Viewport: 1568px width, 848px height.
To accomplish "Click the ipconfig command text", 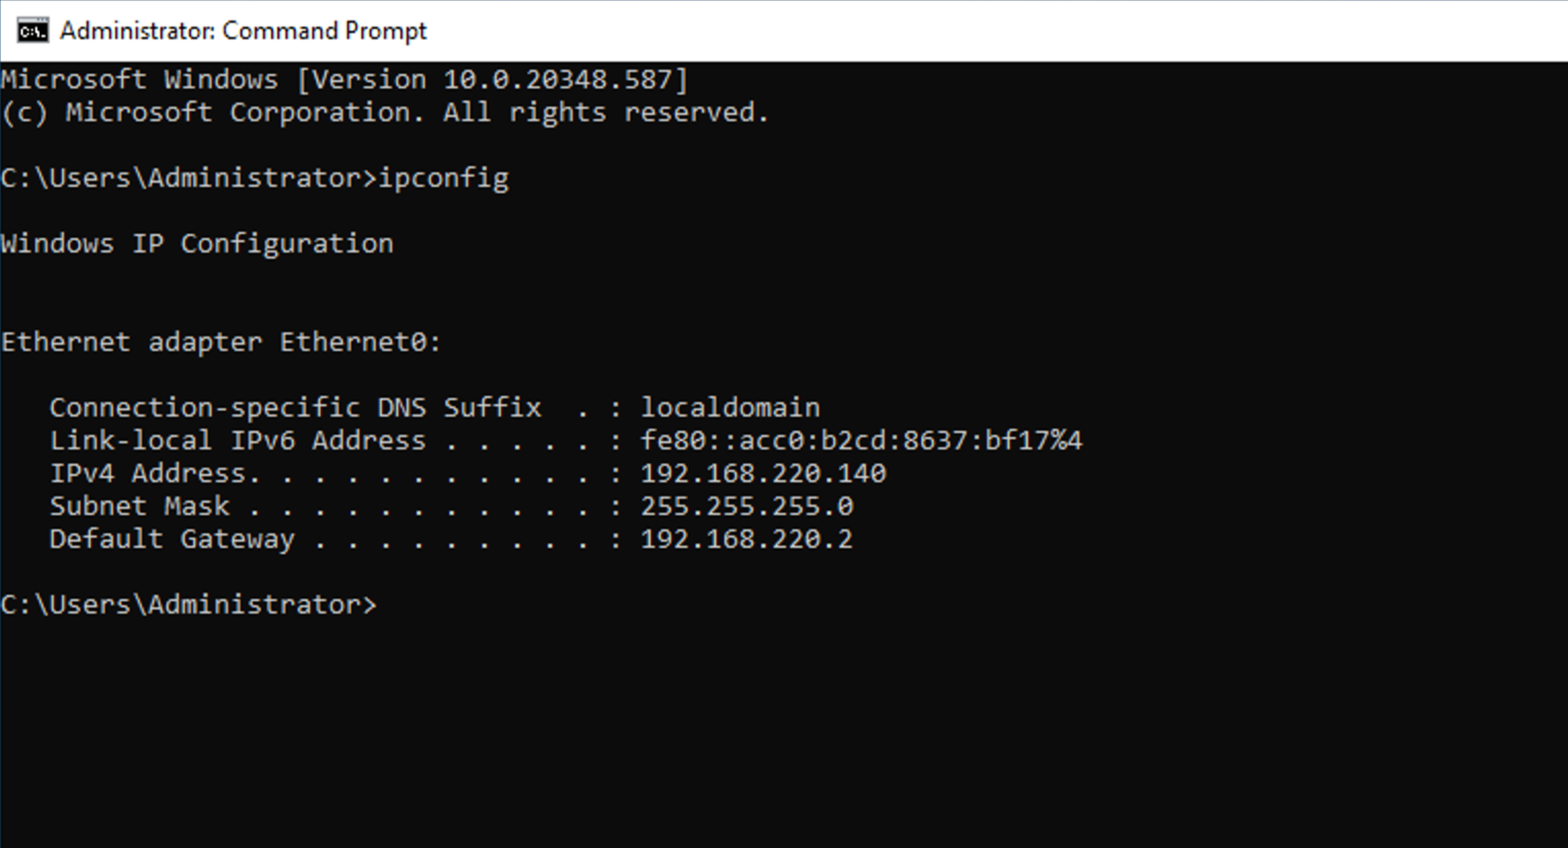I will click(x=443, y=177).
